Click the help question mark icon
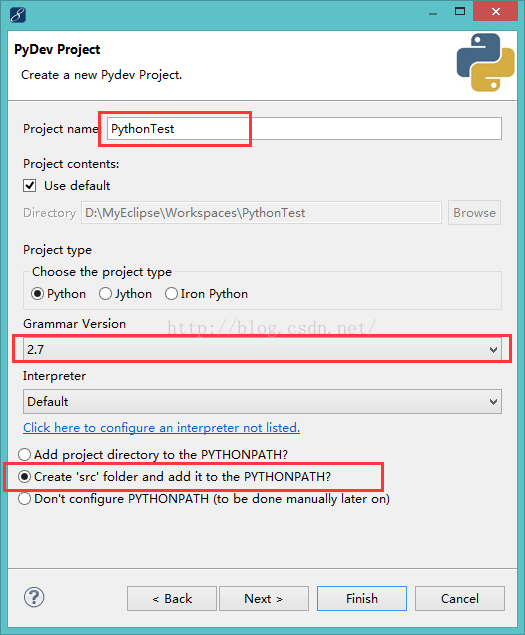525x635 pixels. 34,597
